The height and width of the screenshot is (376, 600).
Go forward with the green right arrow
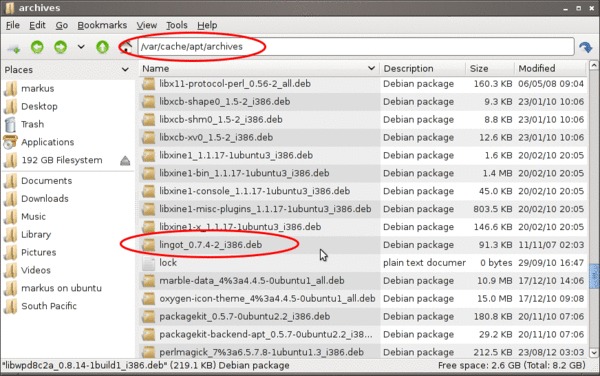pyautogui.click(x=60, y=47)
